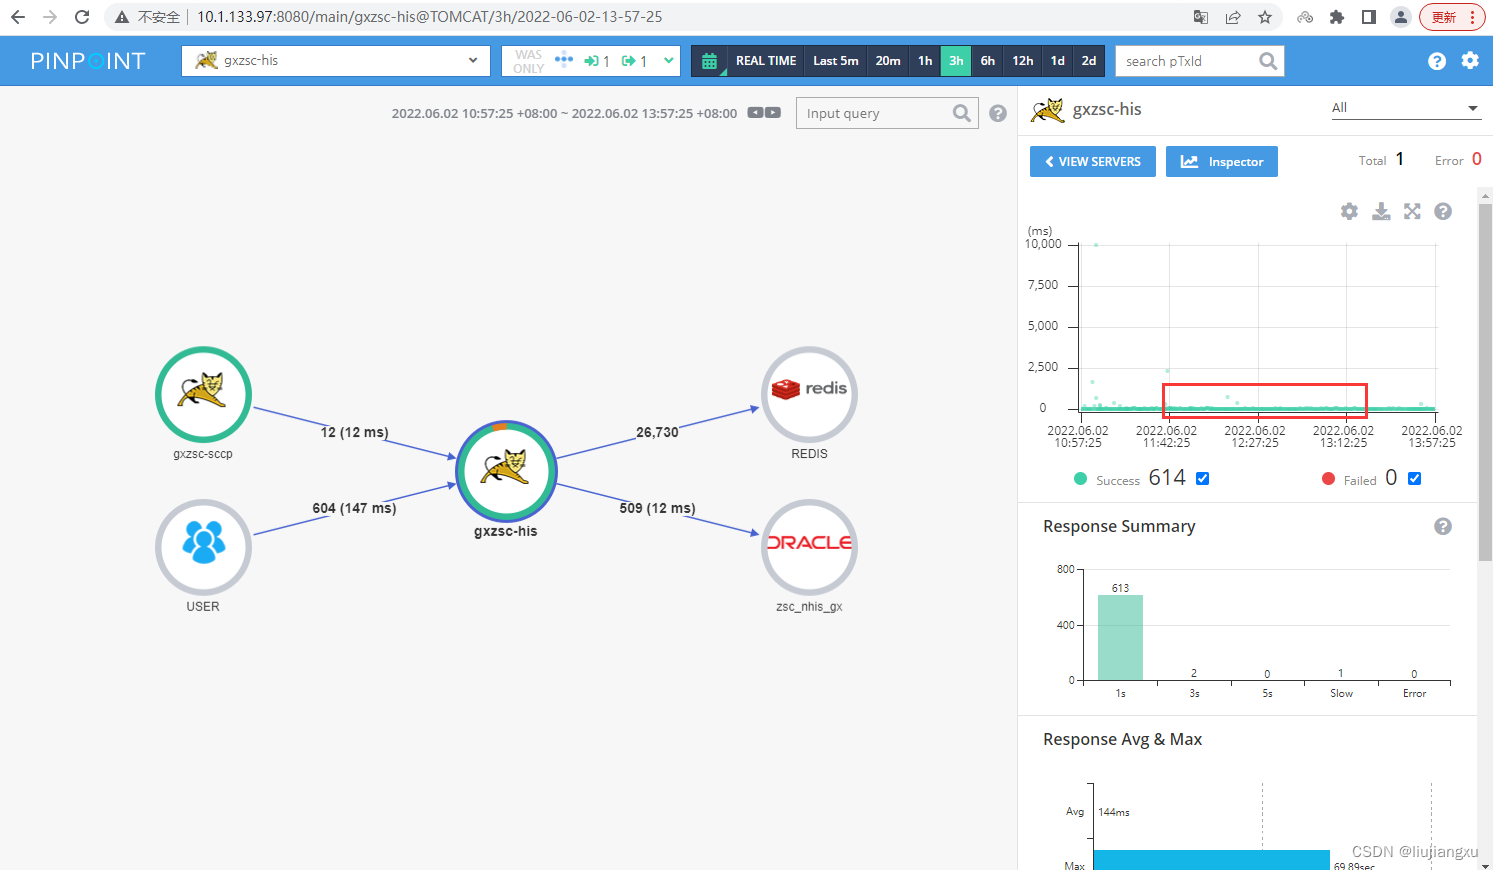Screen dimensions: 1493x870
Task: Select the Last 5m time range
Action: point(836,61)
